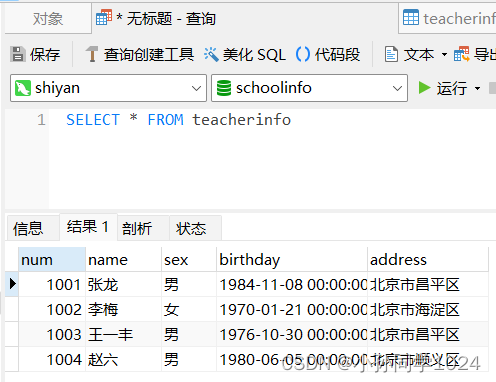The image size is (496, 382).
Task: Select cell 1004 in num column
Action: click(x=52, y=360)
